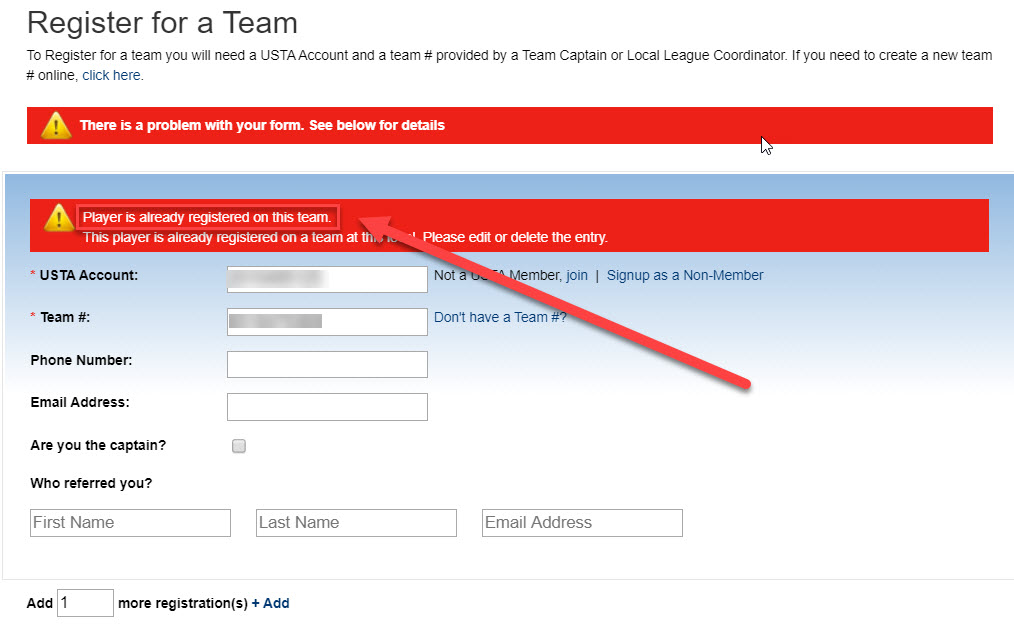This screenshot has width=1014, height=635.
Task: Focus the USTA Account input field
Action: [x=327, y=279]
